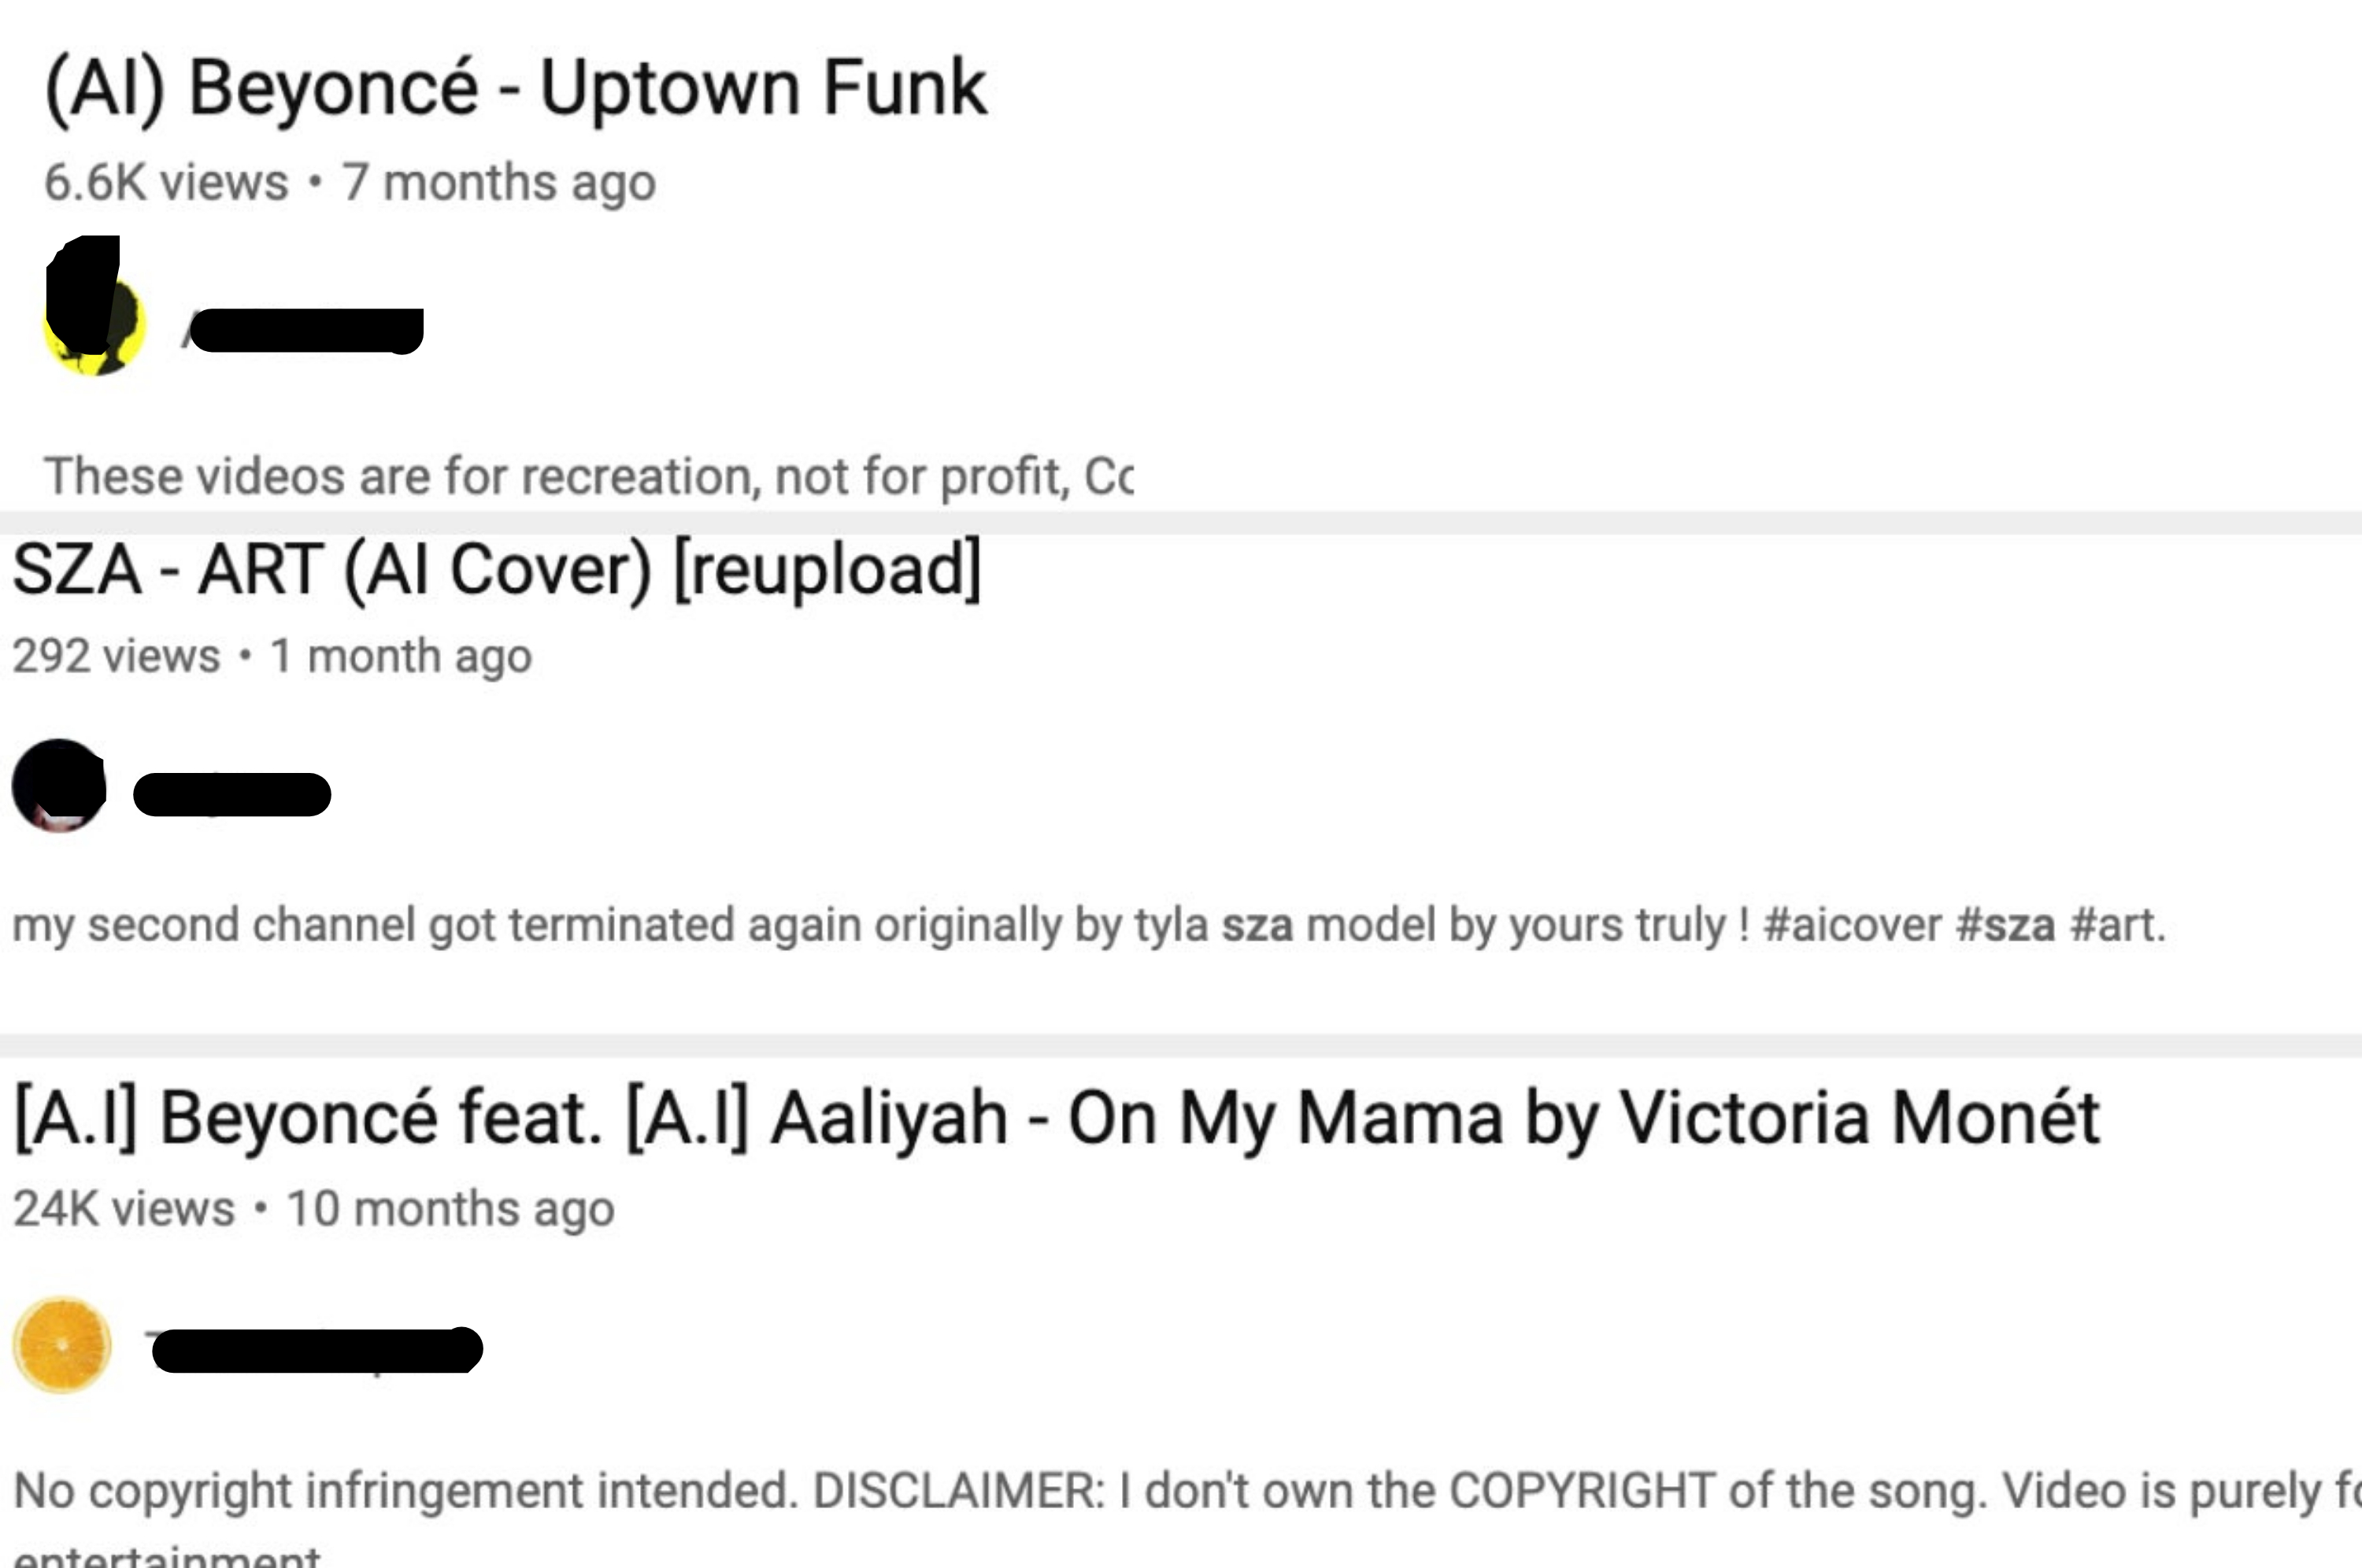Viewport: 2362px width, 1568px height.
Task: Click the "7 months ago" upload date
Action: coord(499,183)
